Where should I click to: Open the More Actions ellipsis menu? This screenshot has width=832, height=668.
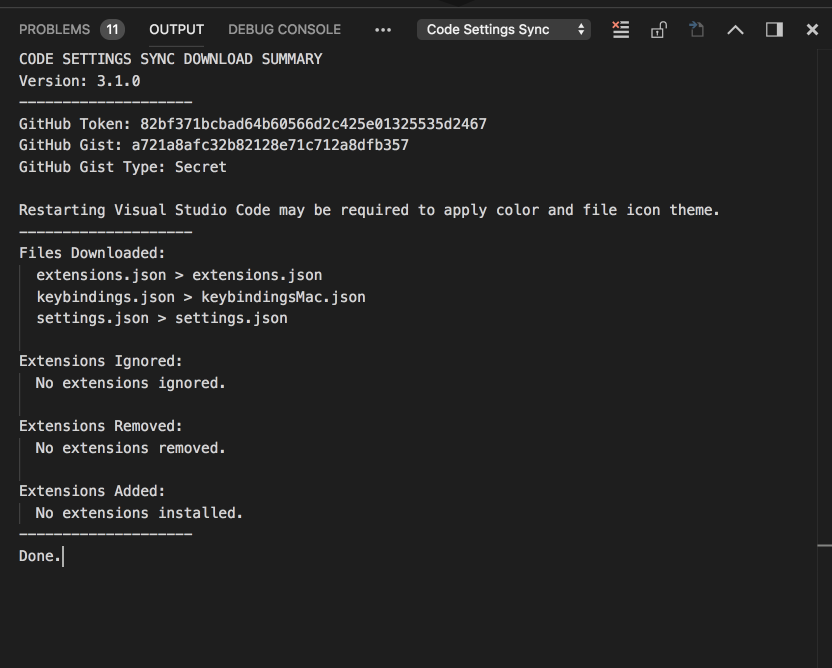381,30
